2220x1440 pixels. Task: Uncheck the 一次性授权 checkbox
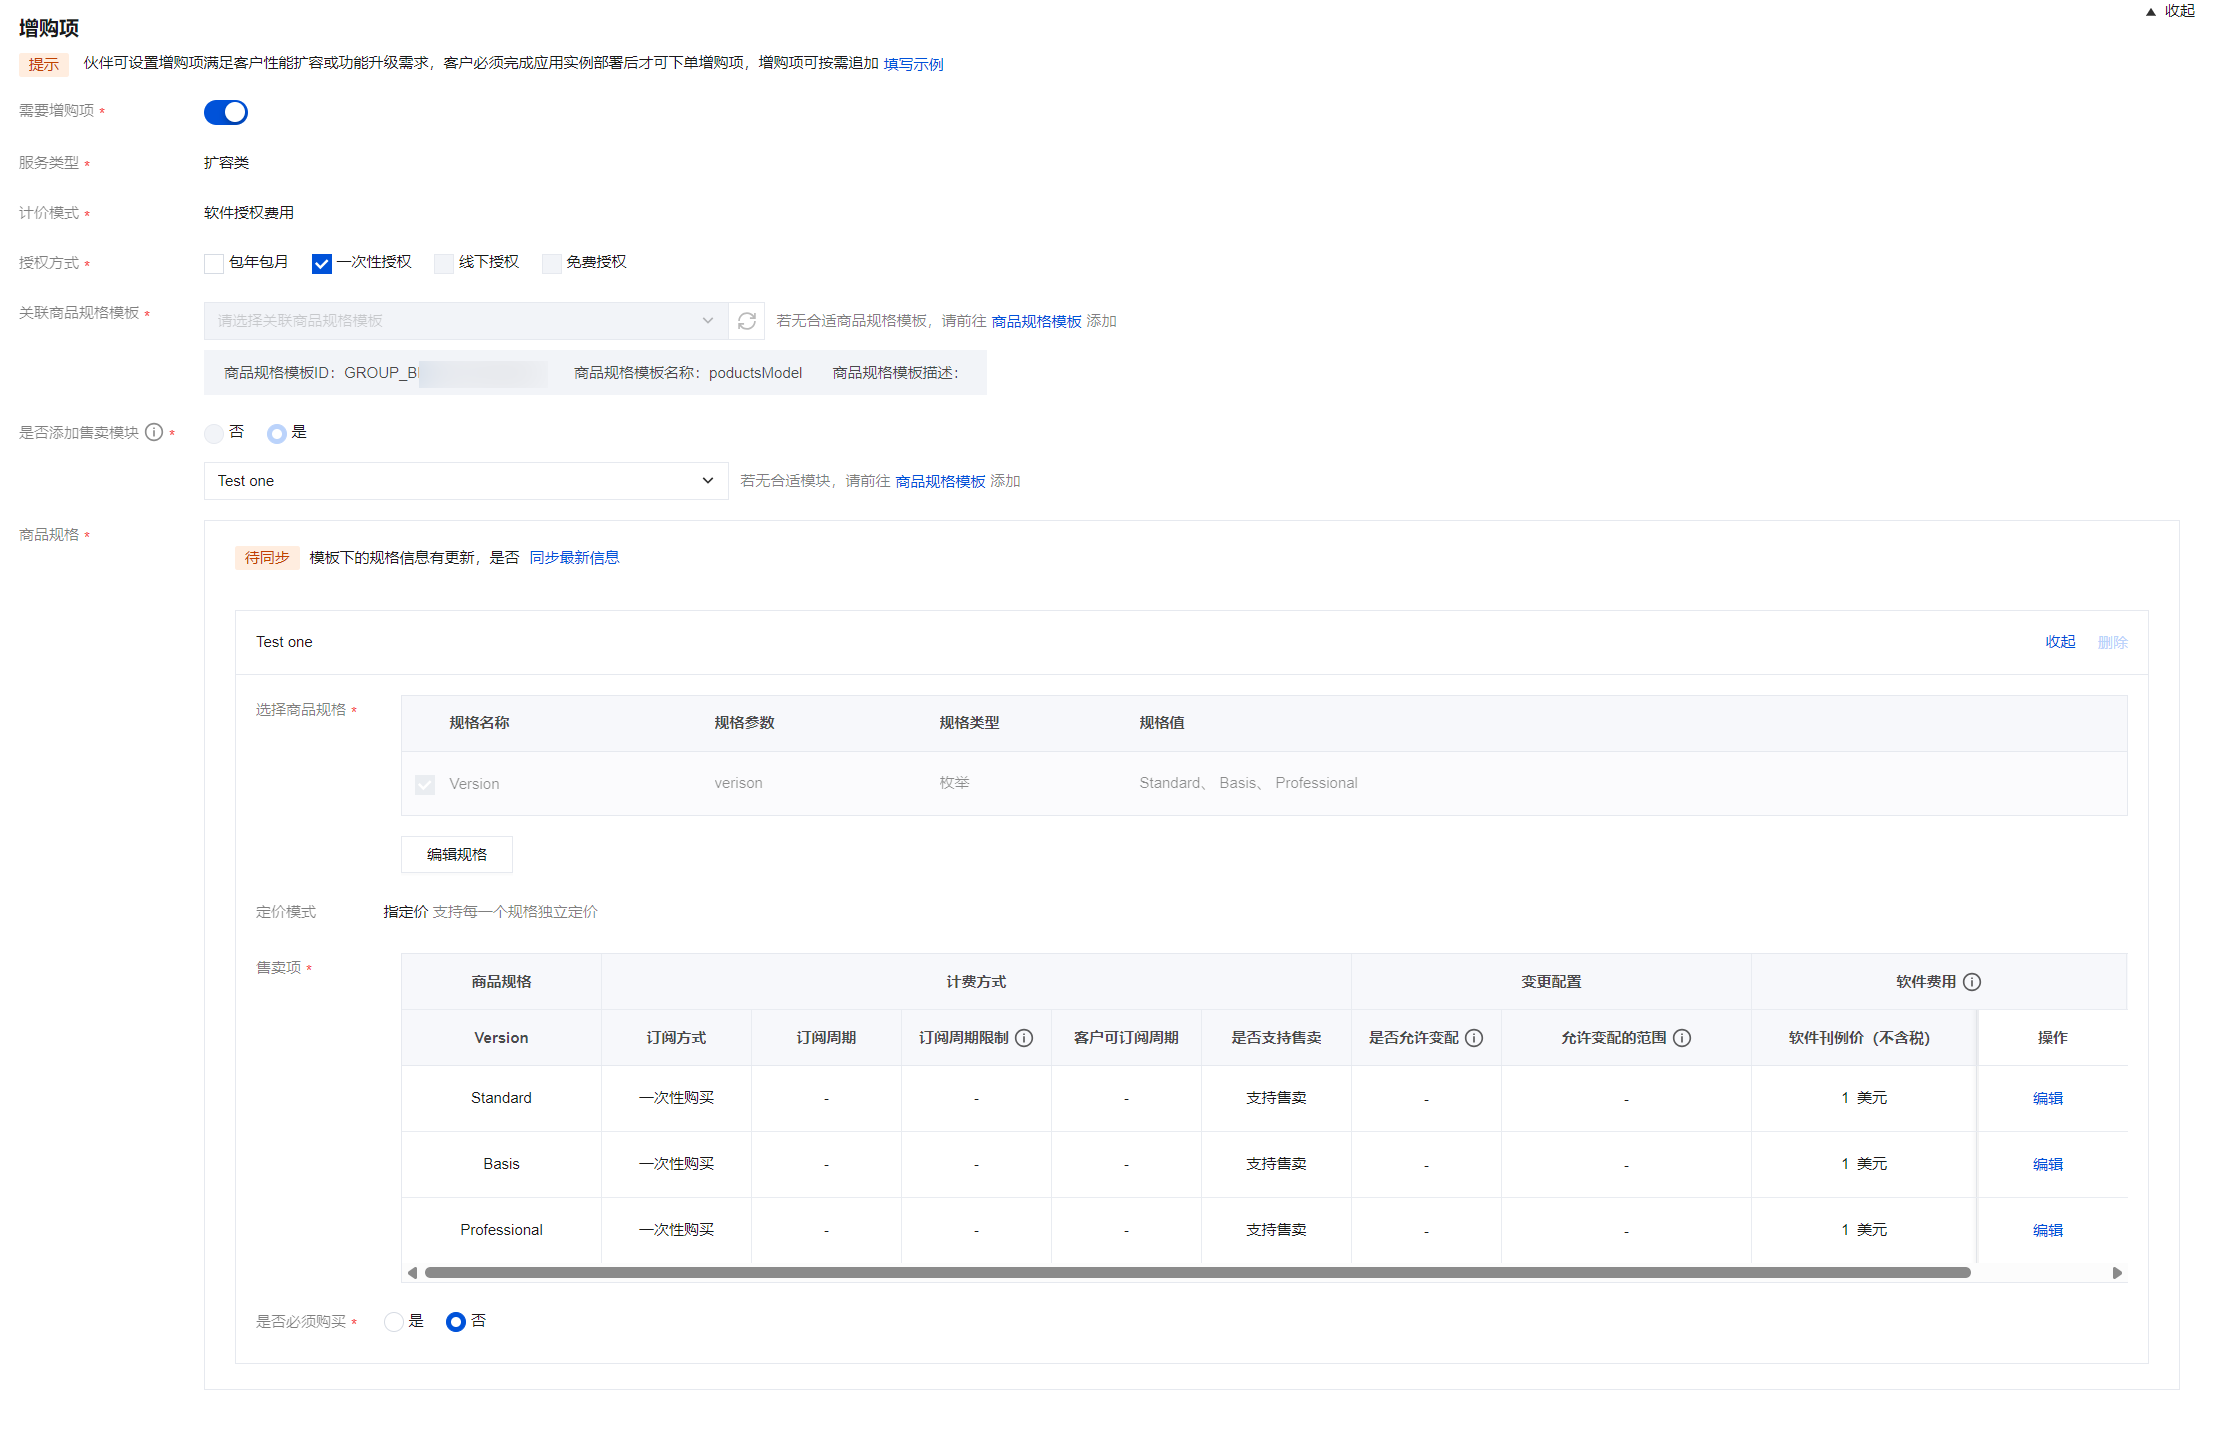tap(321, 263)
